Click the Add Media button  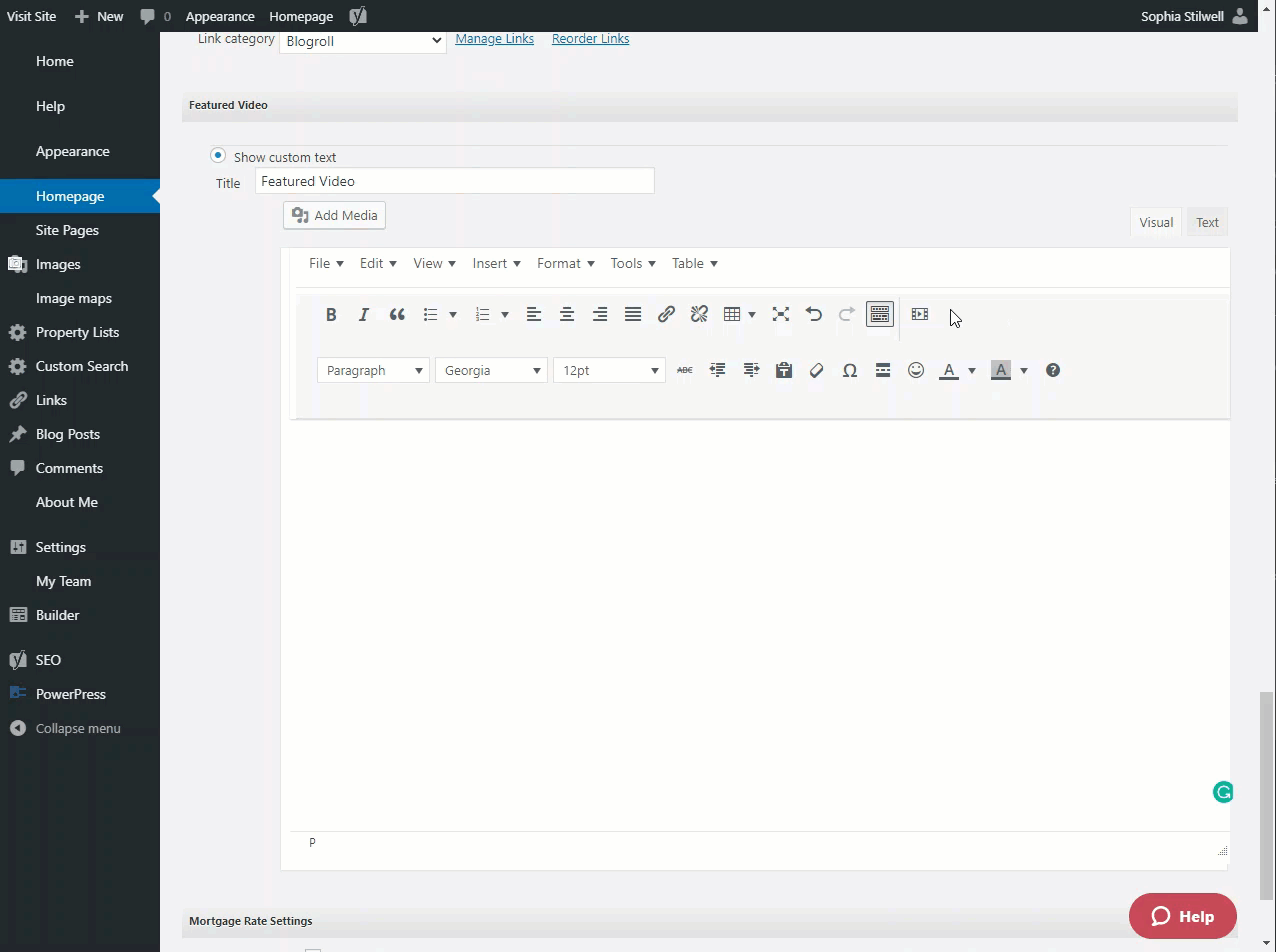click(x=334, y=215)
